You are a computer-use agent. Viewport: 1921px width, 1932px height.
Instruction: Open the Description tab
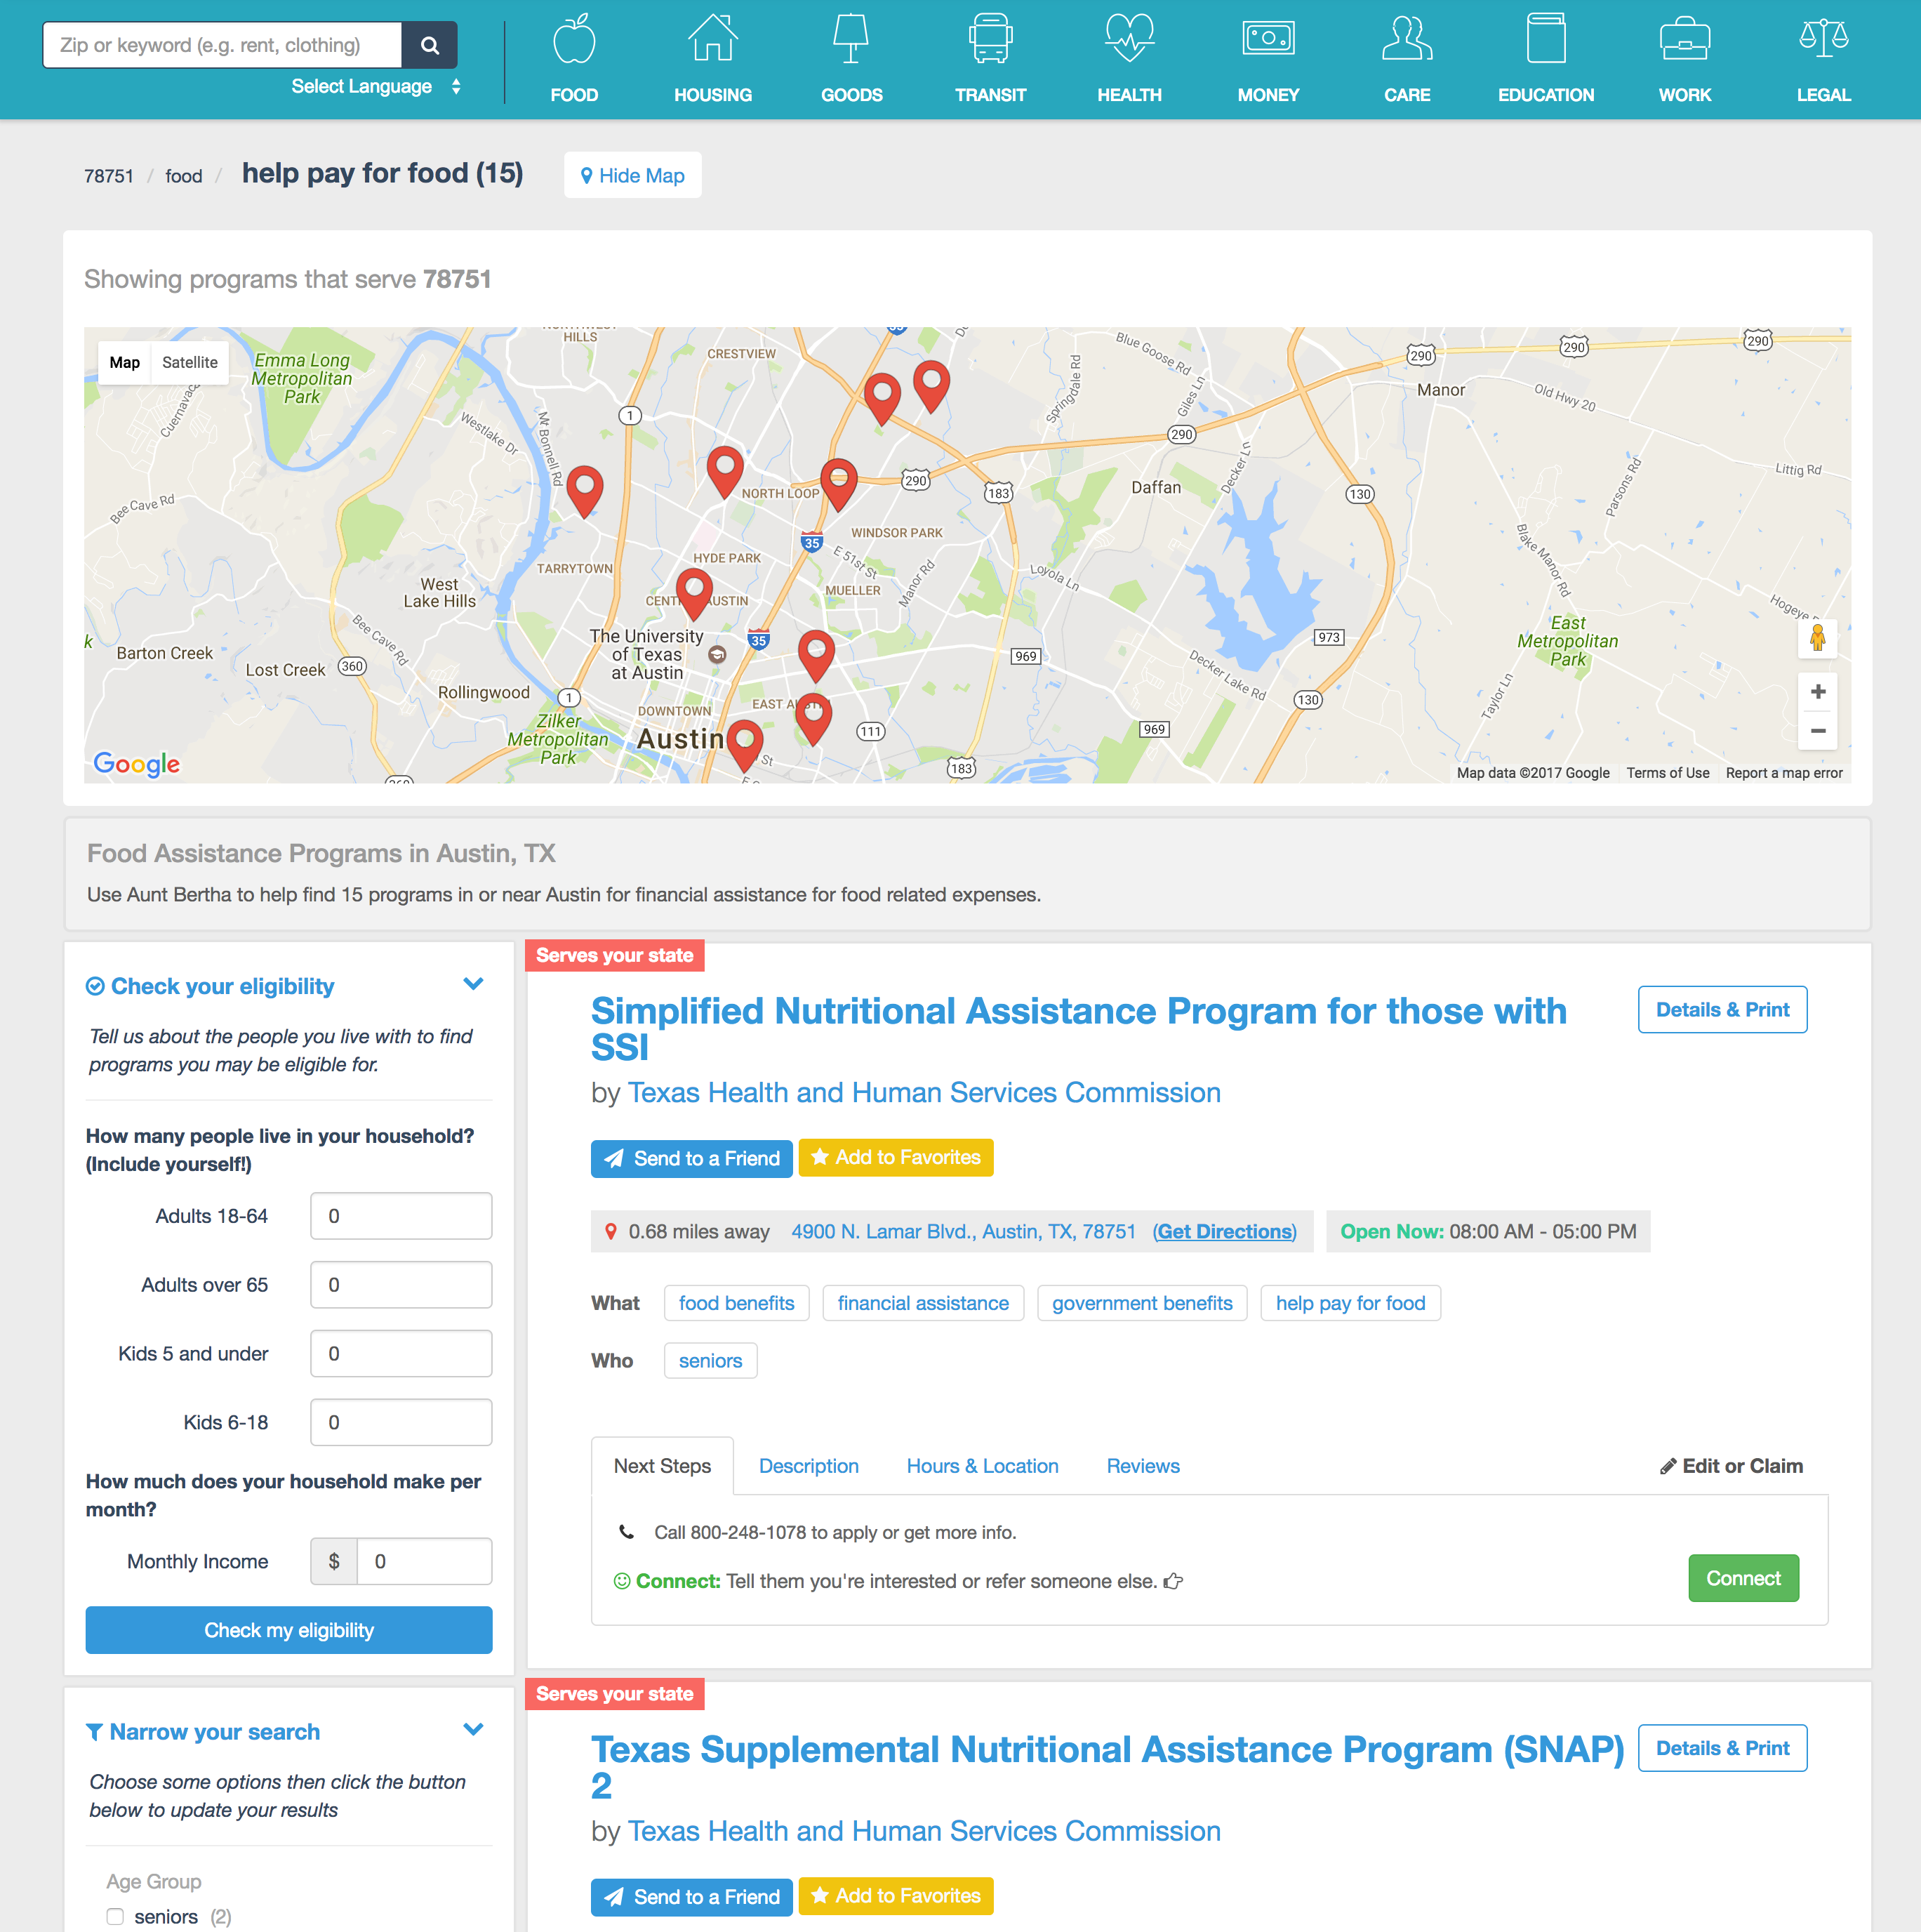tap(808, 1466)
